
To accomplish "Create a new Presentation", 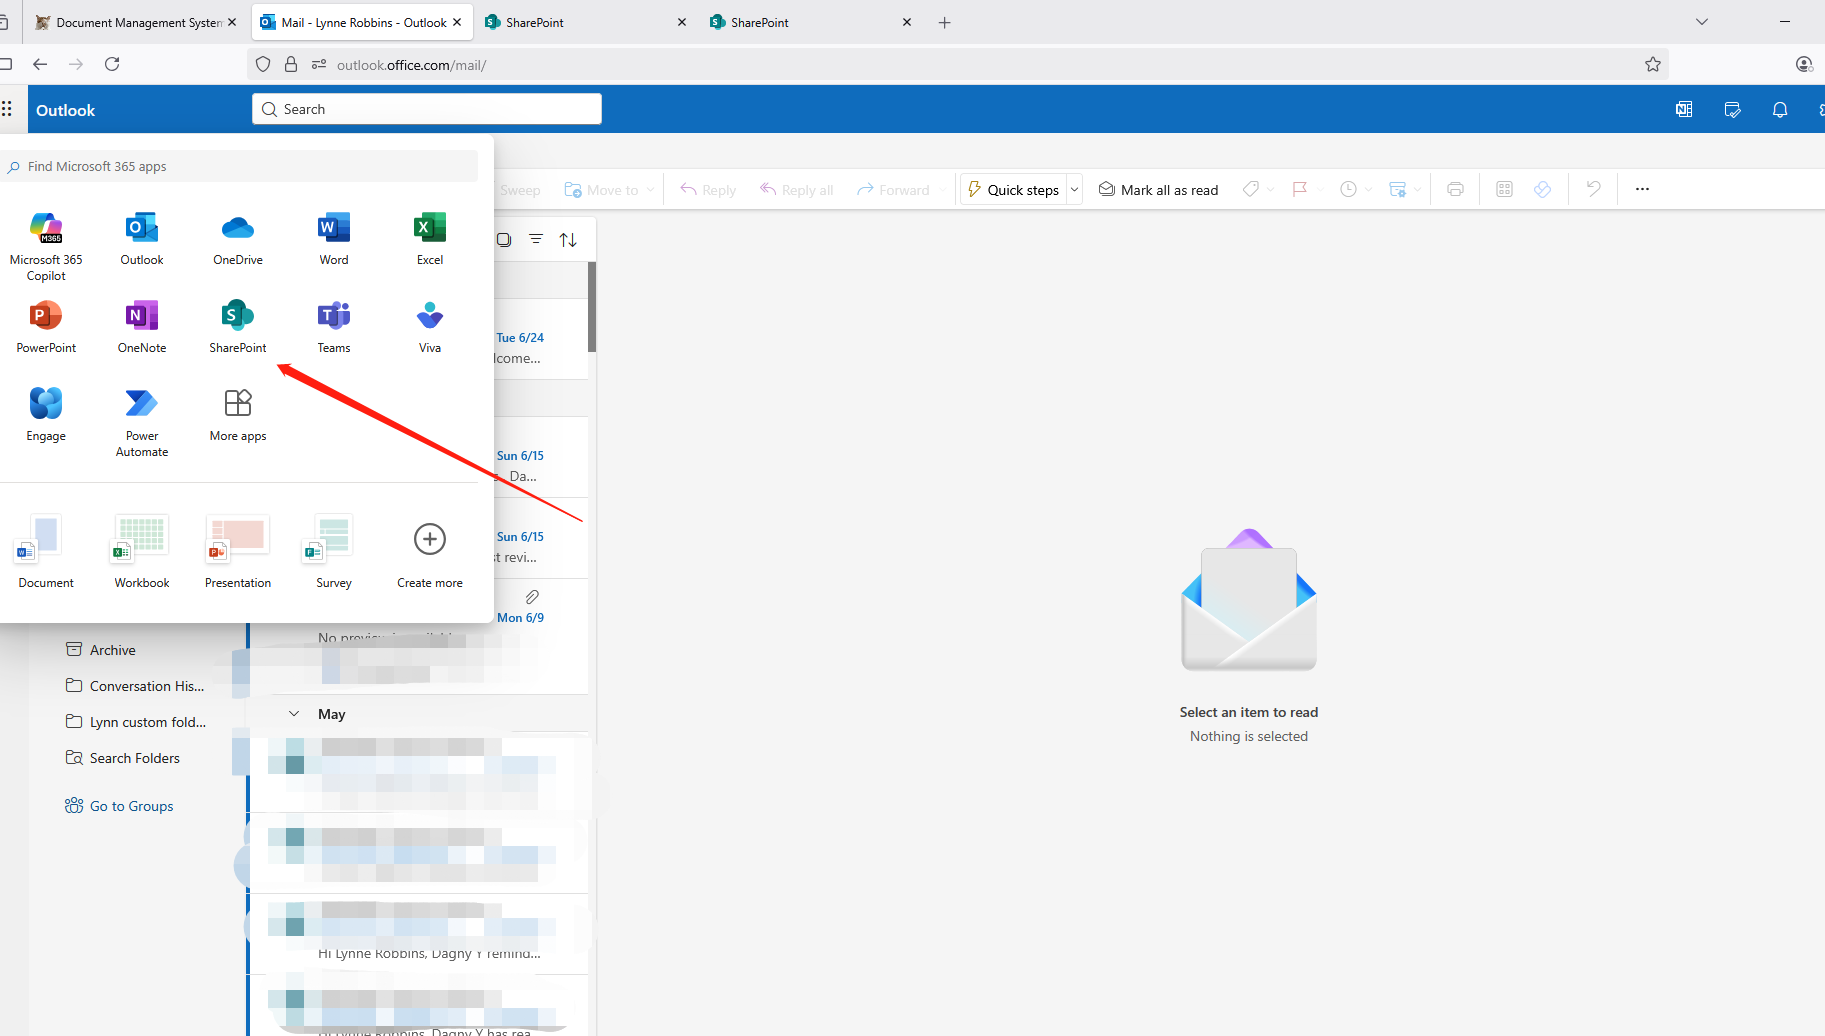I will tap(238, 552).
